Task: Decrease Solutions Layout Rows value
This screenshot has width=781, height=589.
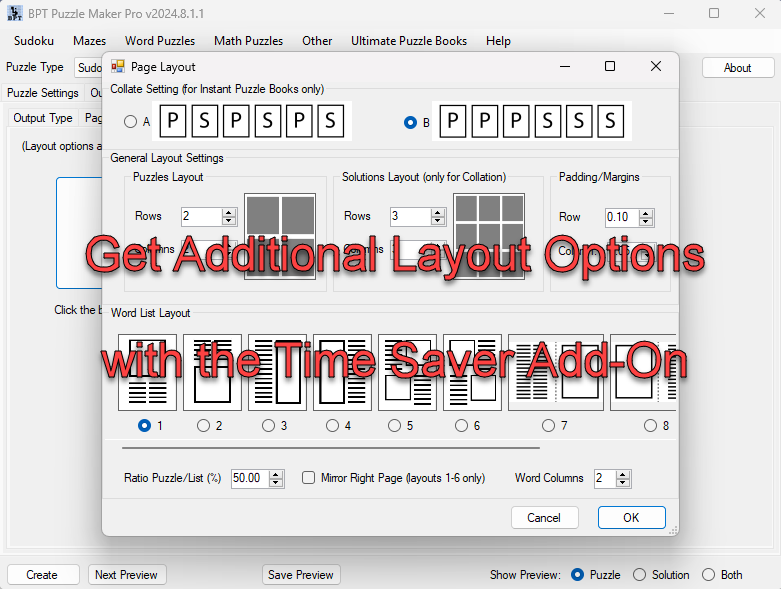Action: [438, 221]
